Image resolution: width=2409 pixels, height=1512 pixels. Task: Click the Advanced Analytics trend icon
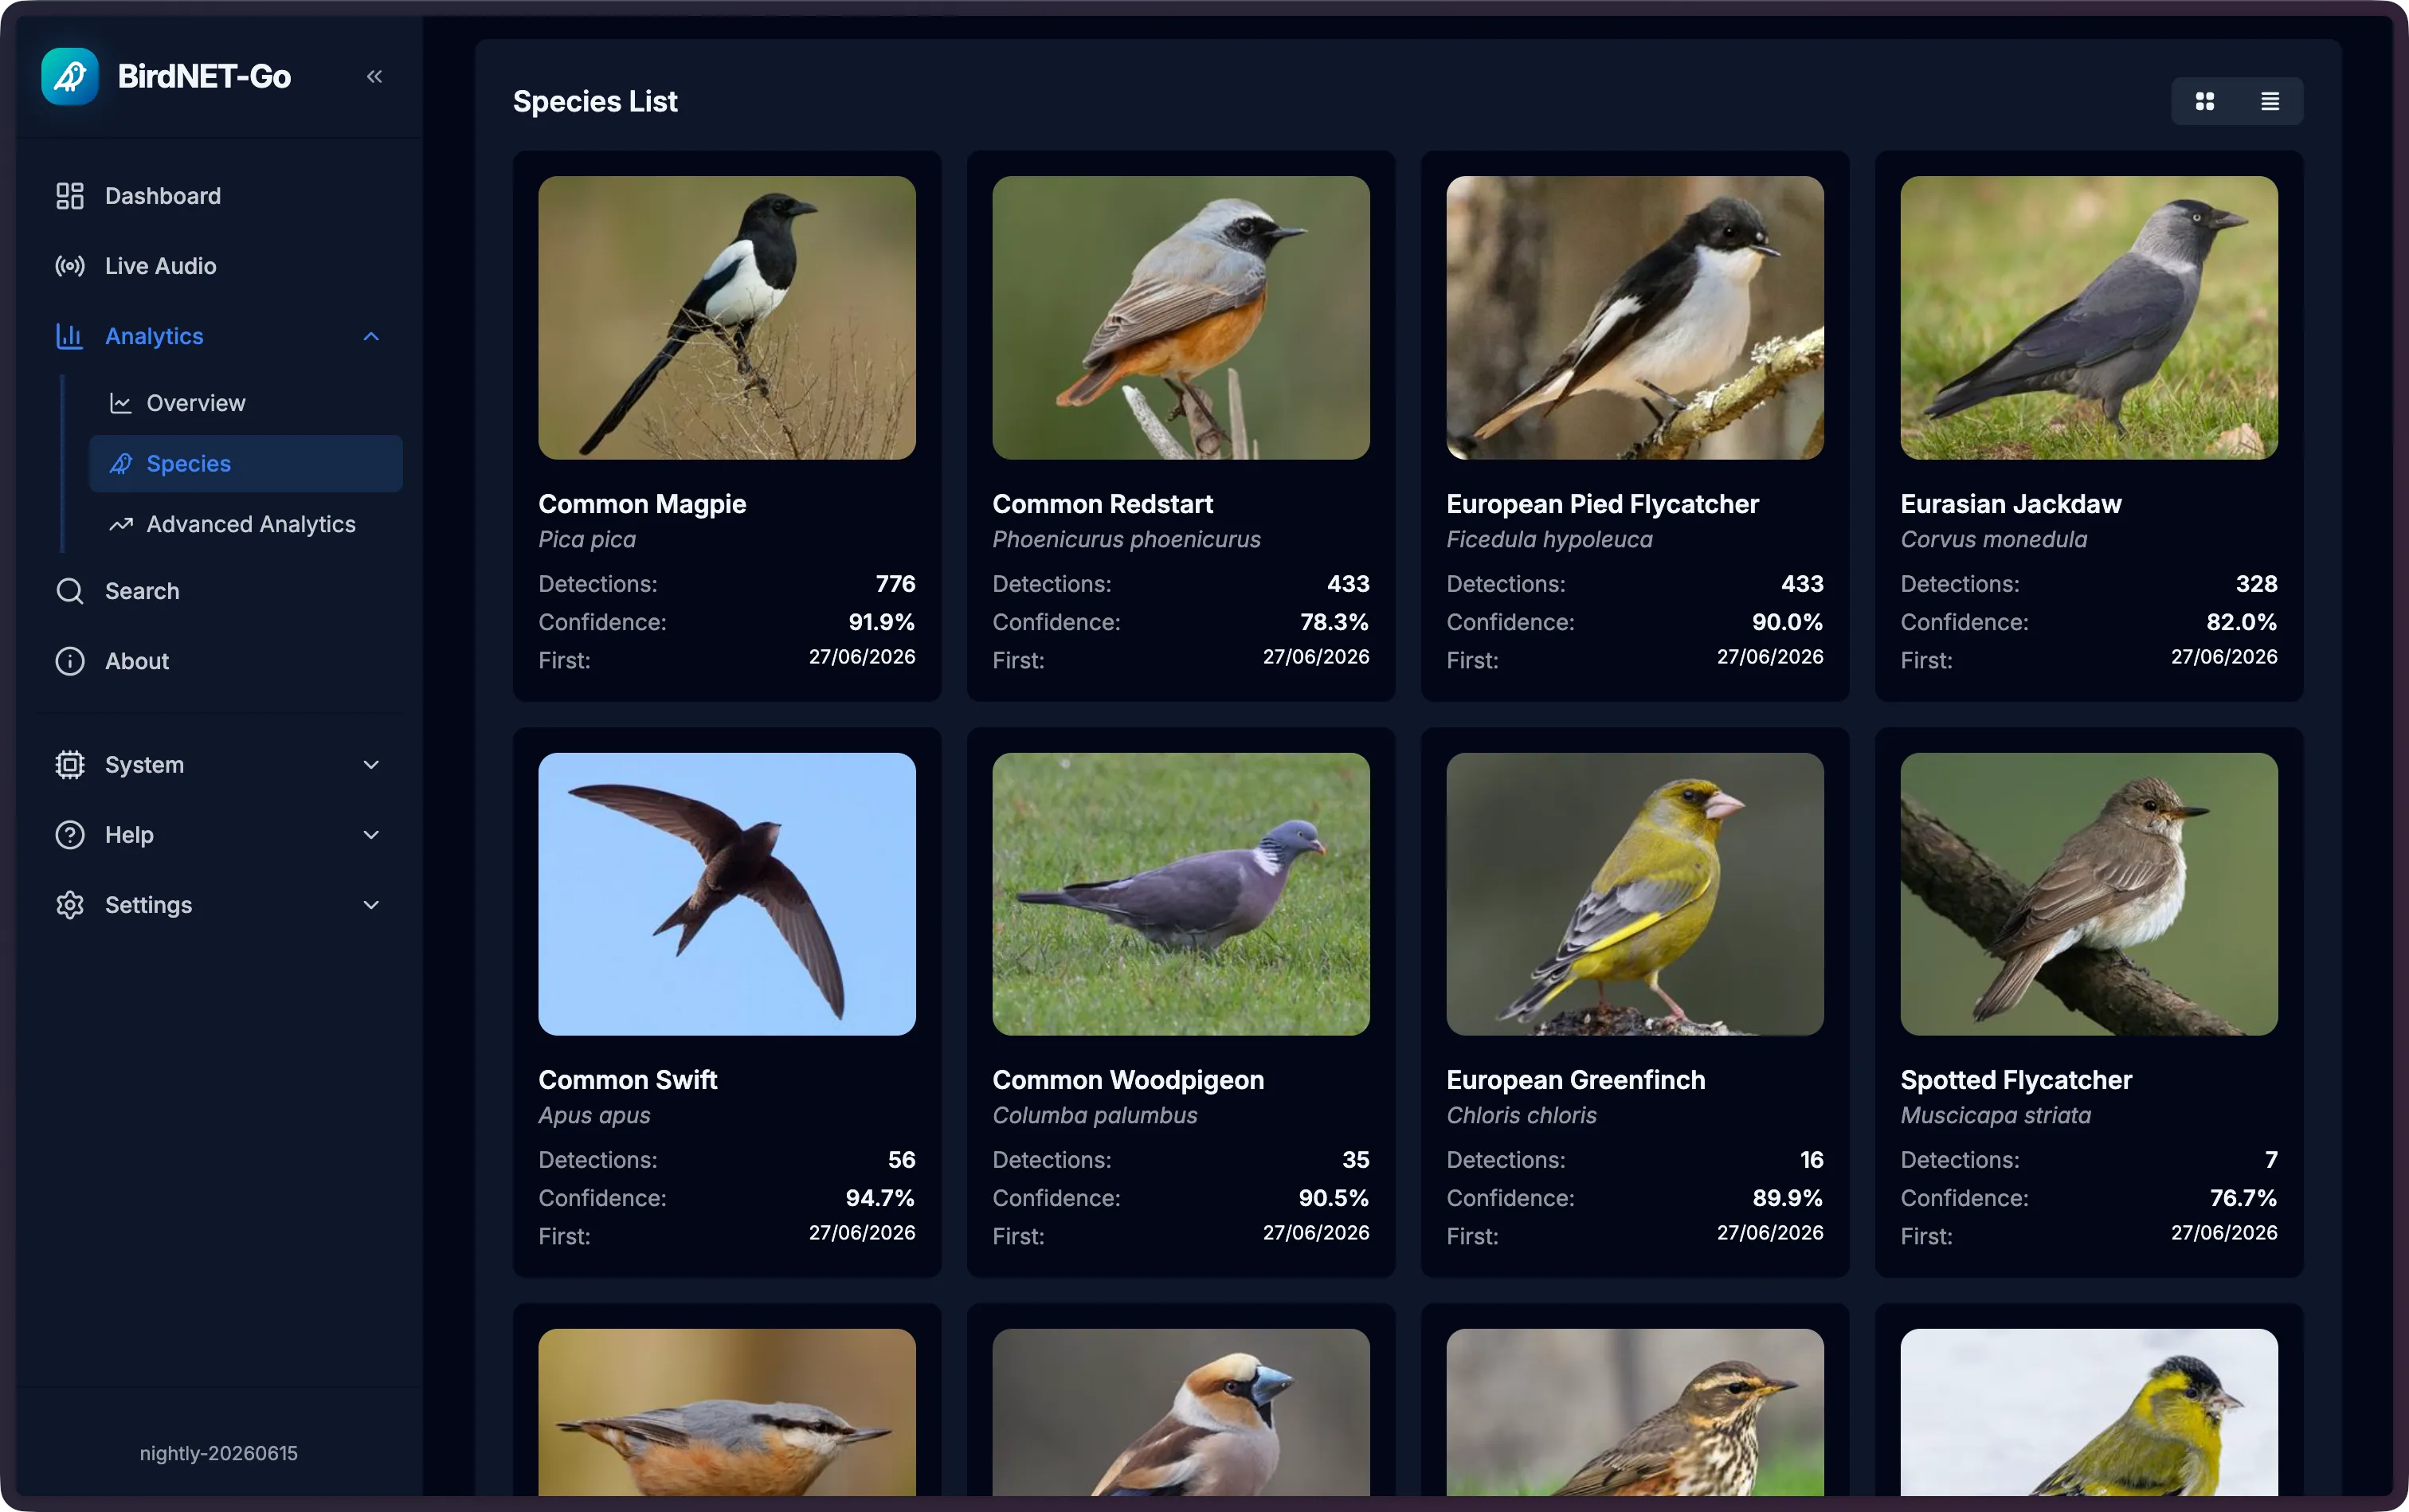(x=121, y=524)
